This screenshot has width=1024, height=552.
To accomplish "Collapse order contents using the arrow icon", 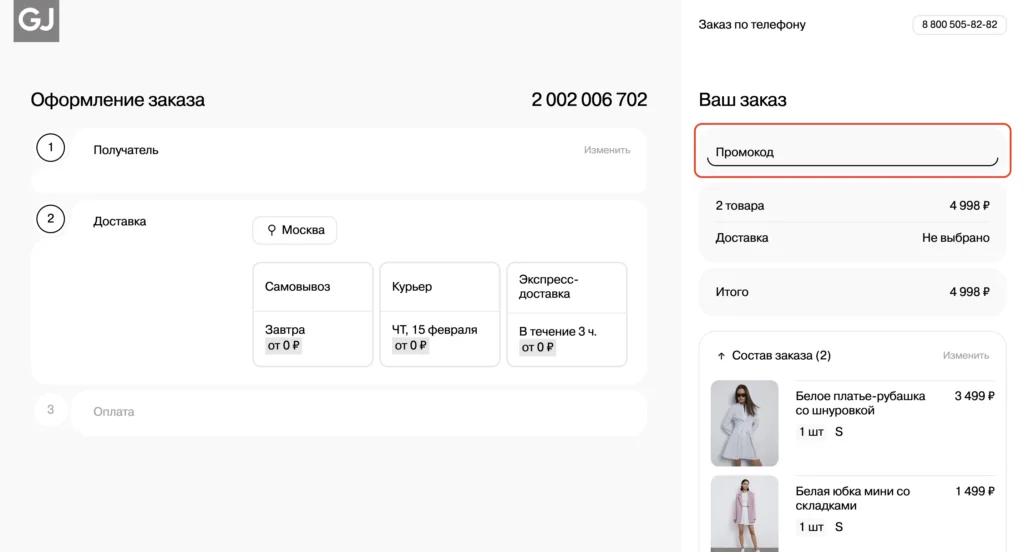I will (x=721, y=356).
